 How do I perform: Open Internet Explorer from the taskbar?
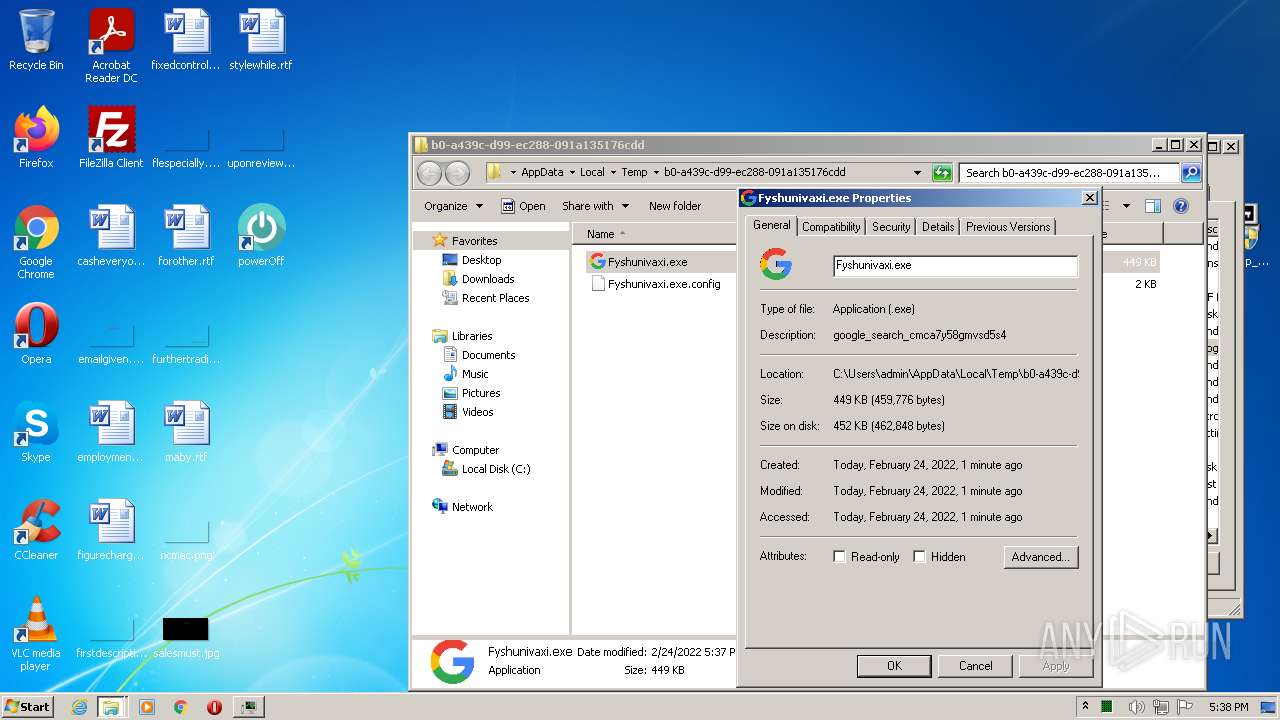79,707
